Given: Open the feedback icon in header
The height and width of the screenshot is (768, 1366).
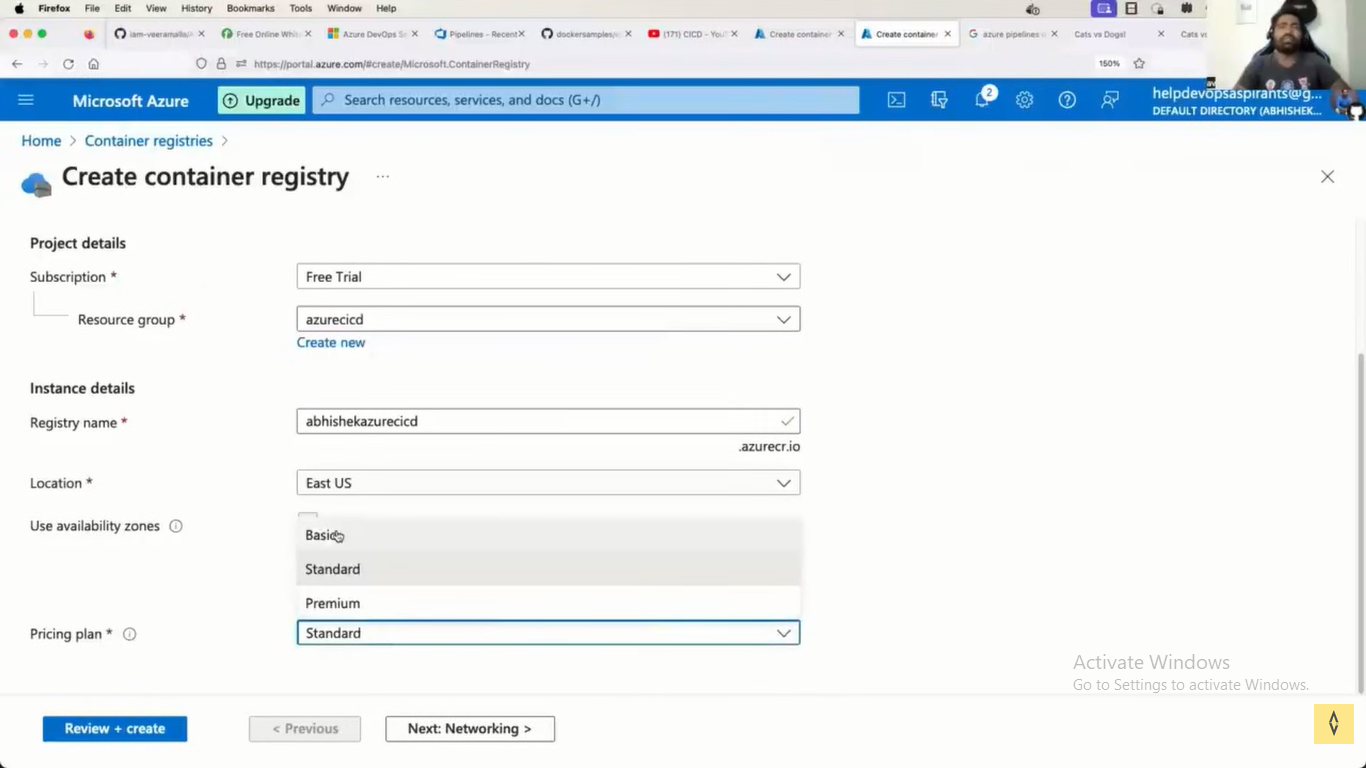Looking at the screenshot, I should [x=1110, y=100].
